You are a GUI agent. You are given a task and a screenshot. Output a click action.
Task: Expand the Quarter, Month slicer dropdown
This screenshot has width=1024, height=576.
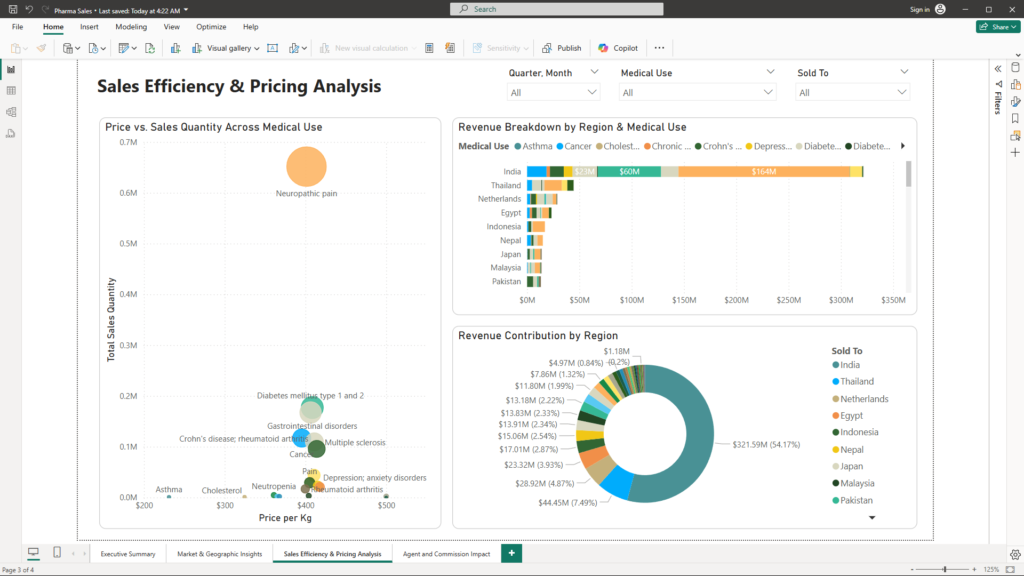553,93
